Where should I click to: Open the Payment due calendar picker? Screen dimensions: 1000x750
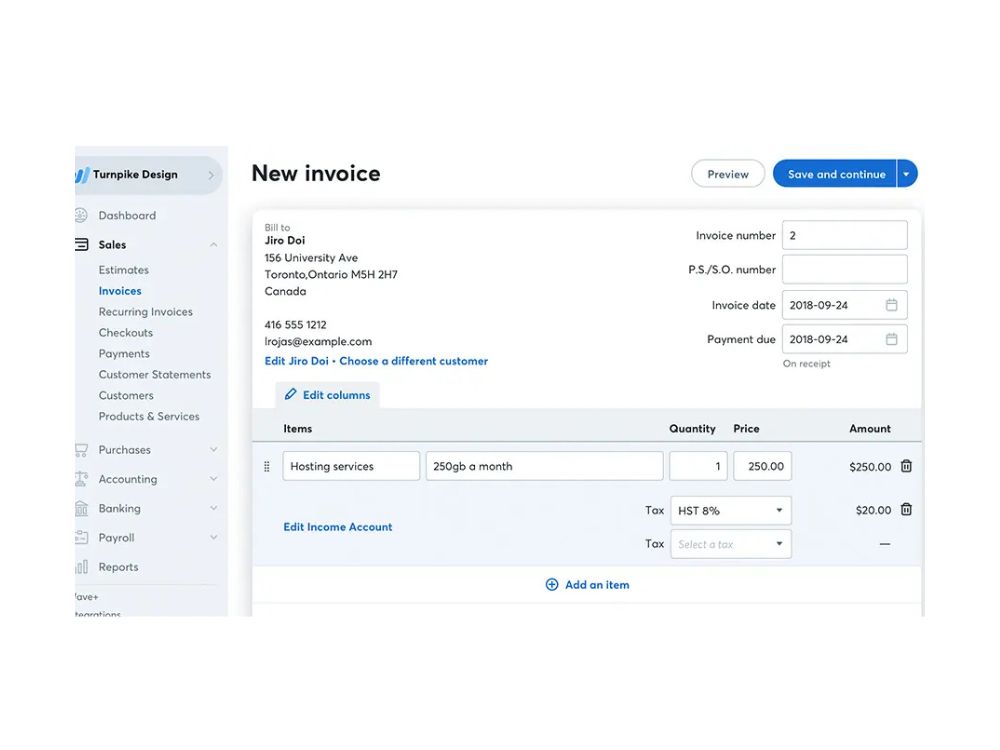point(892,339)
